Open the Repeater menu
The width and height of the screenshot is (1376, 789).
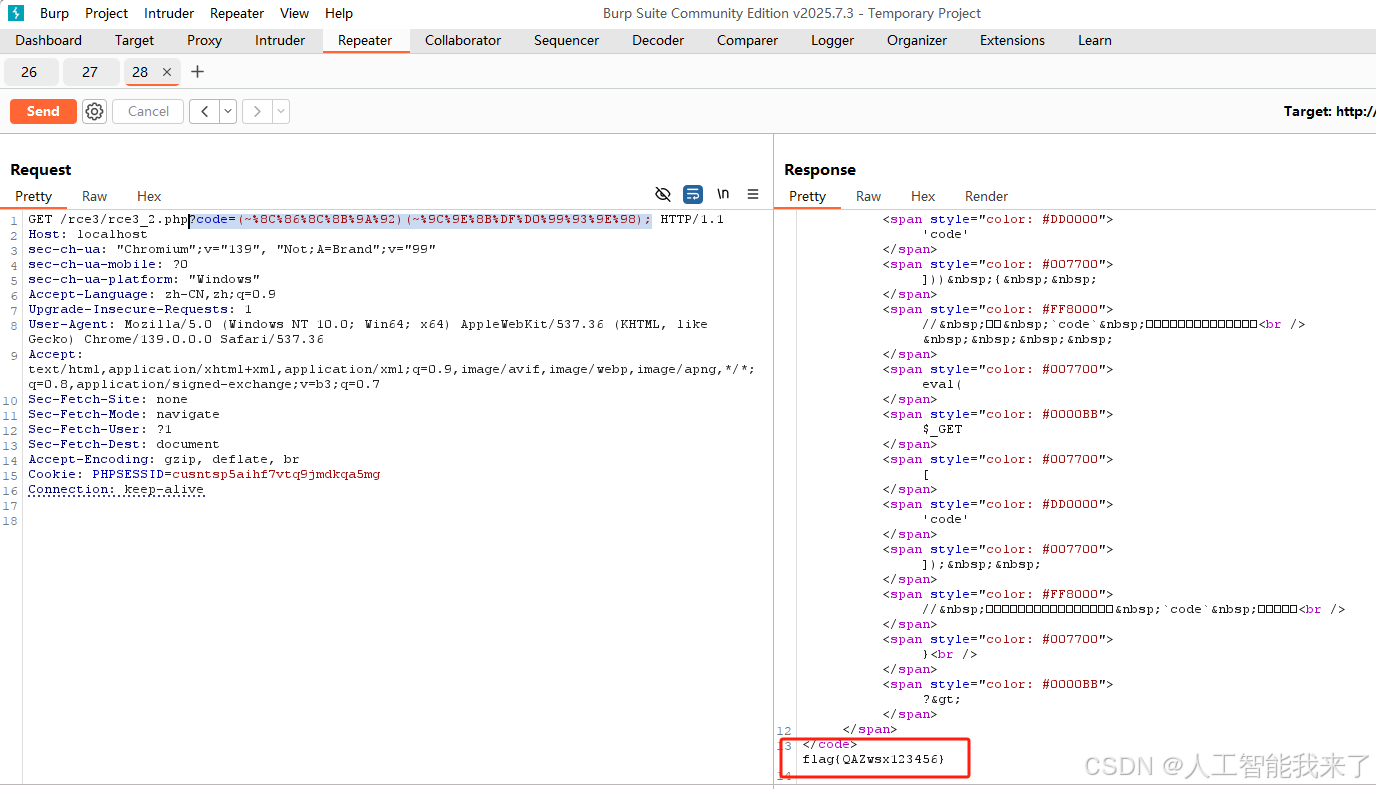click(237, 13)
